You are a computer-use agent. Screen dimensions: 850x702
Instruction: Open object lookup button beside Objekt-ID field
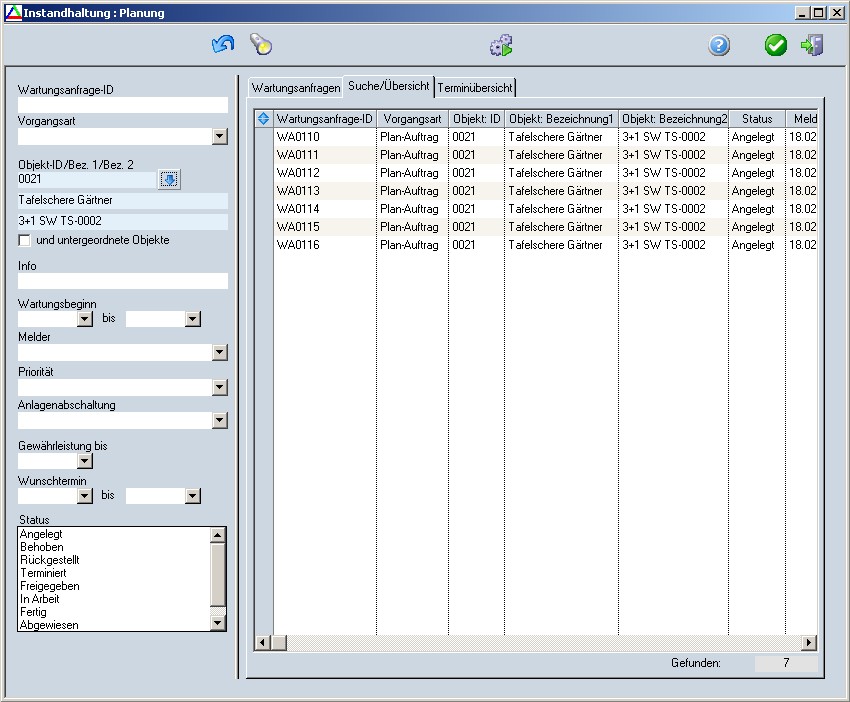coord(170,179)
